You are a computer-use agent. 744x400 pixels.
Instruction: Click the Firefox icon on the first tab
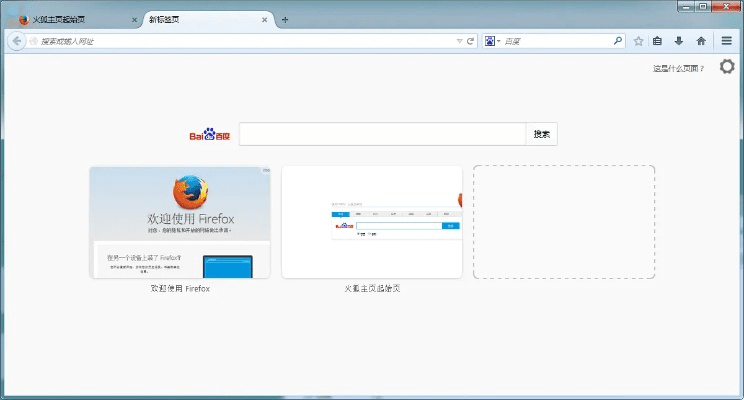tap(24, 19)
